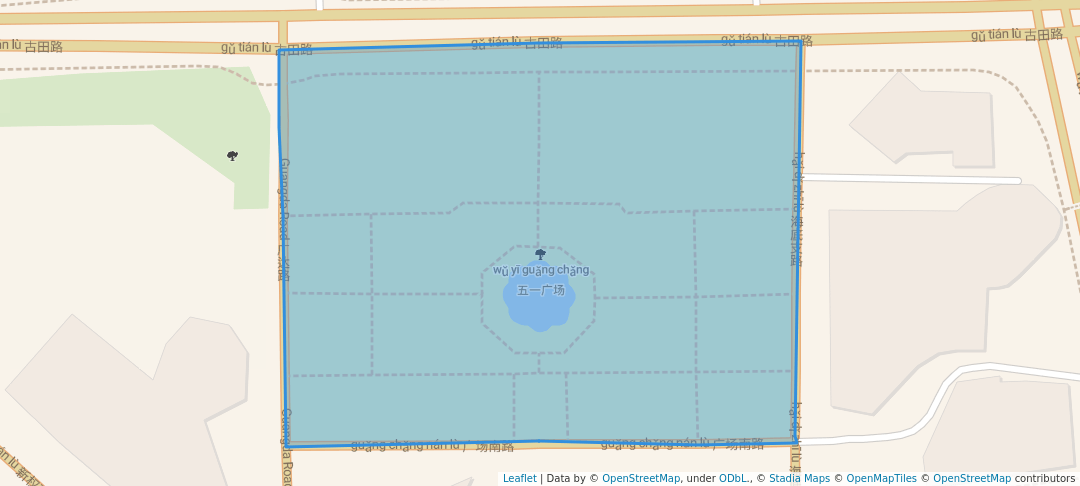Viewport: 1080px width, 486px height.
Task: Click the 五一广场 Chinese place label
Action: pos(540,290)
